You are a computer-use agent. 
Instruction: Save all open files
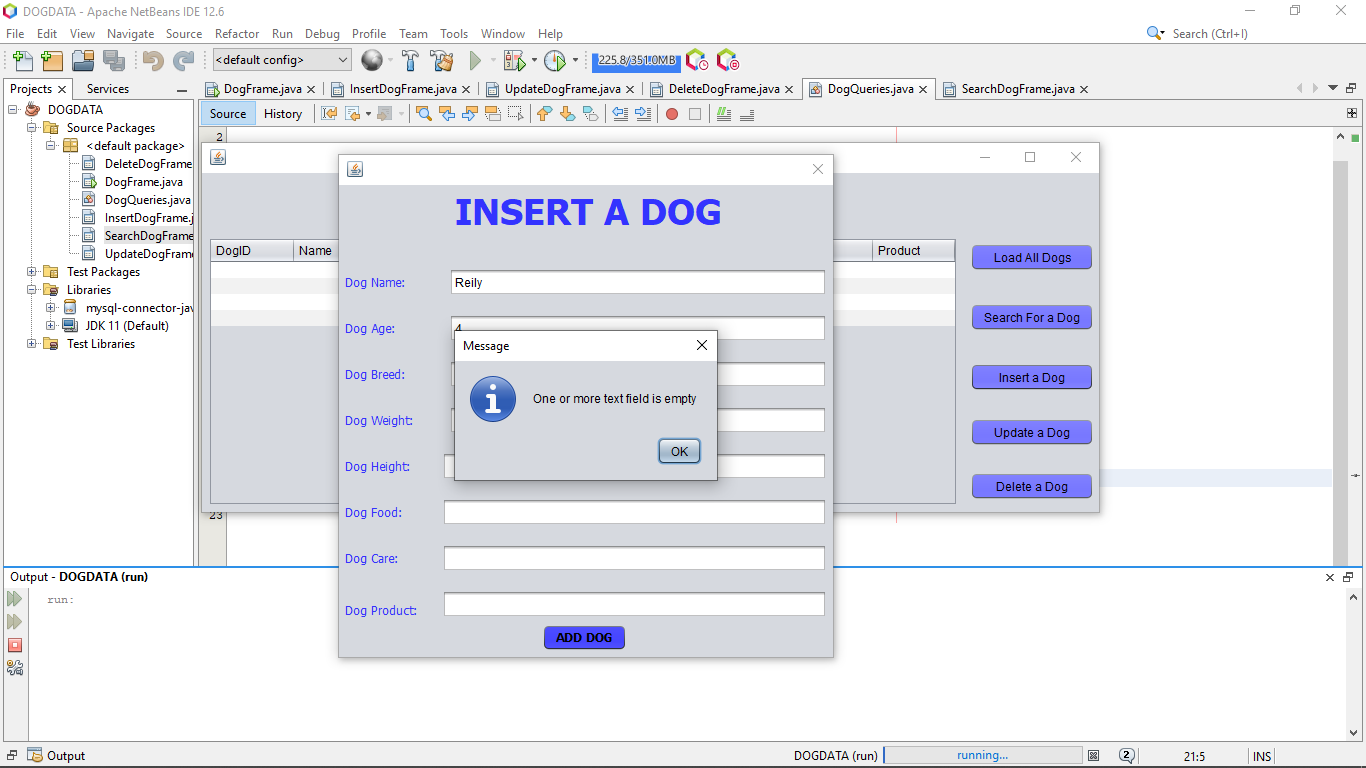(114, 60)
